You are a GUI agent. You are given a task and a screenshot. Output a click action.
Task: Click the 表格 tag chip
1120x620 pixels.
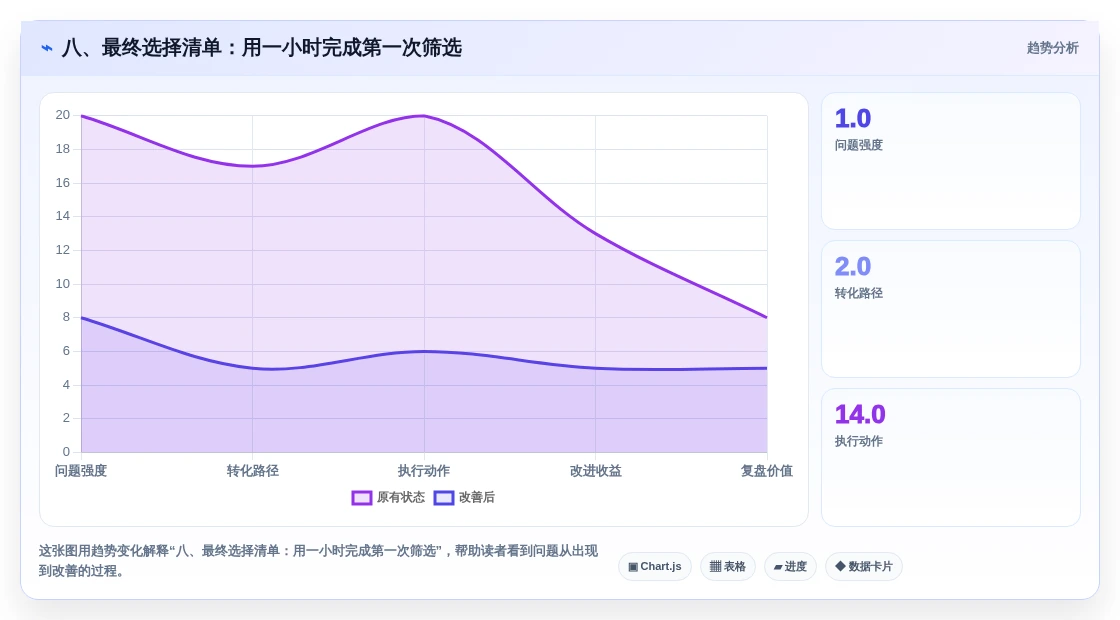coord(727,566)
